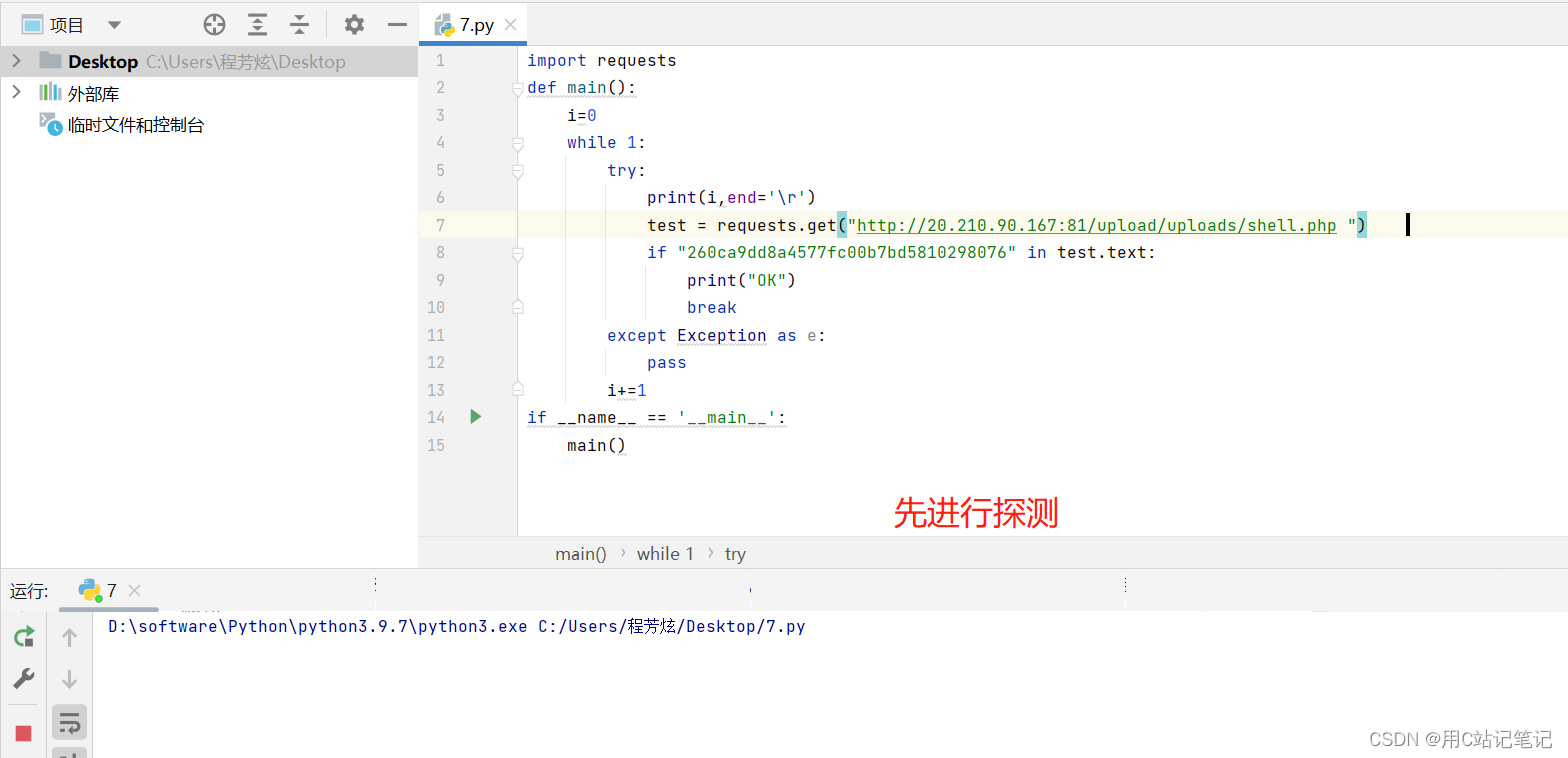The width and height of the screenshot is (1568, 758).
Task: Open run configuration wrench icon
Action: (24, 679)
